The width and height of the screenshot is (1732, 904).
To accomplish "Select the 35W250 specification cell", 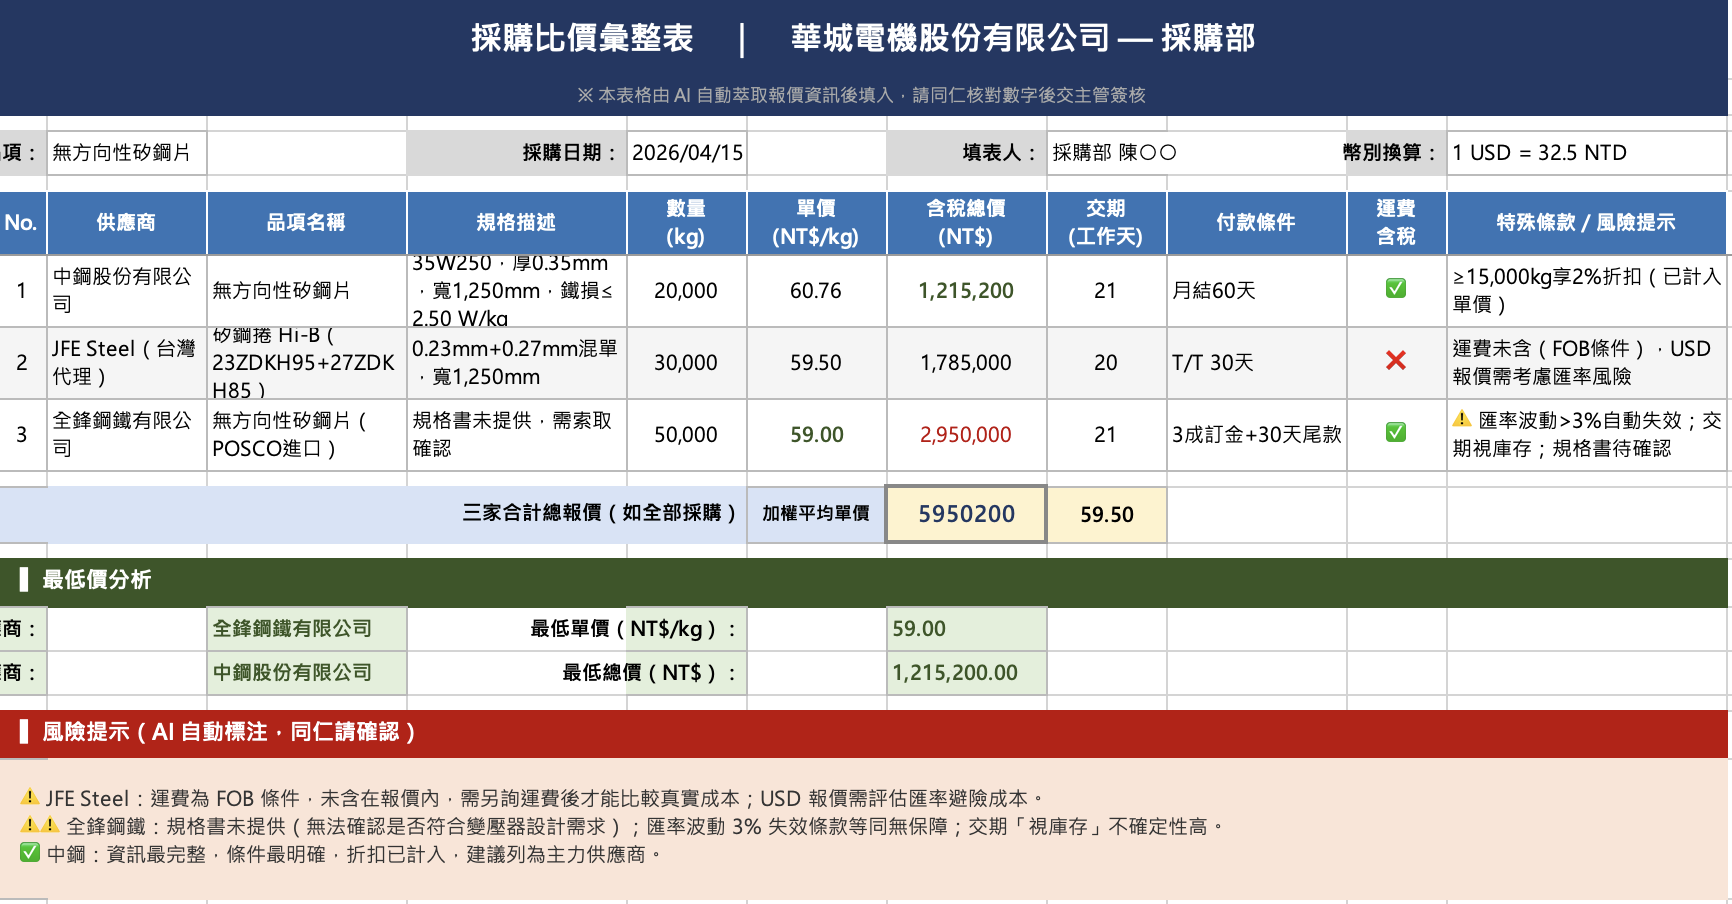I will click(517, 291).
